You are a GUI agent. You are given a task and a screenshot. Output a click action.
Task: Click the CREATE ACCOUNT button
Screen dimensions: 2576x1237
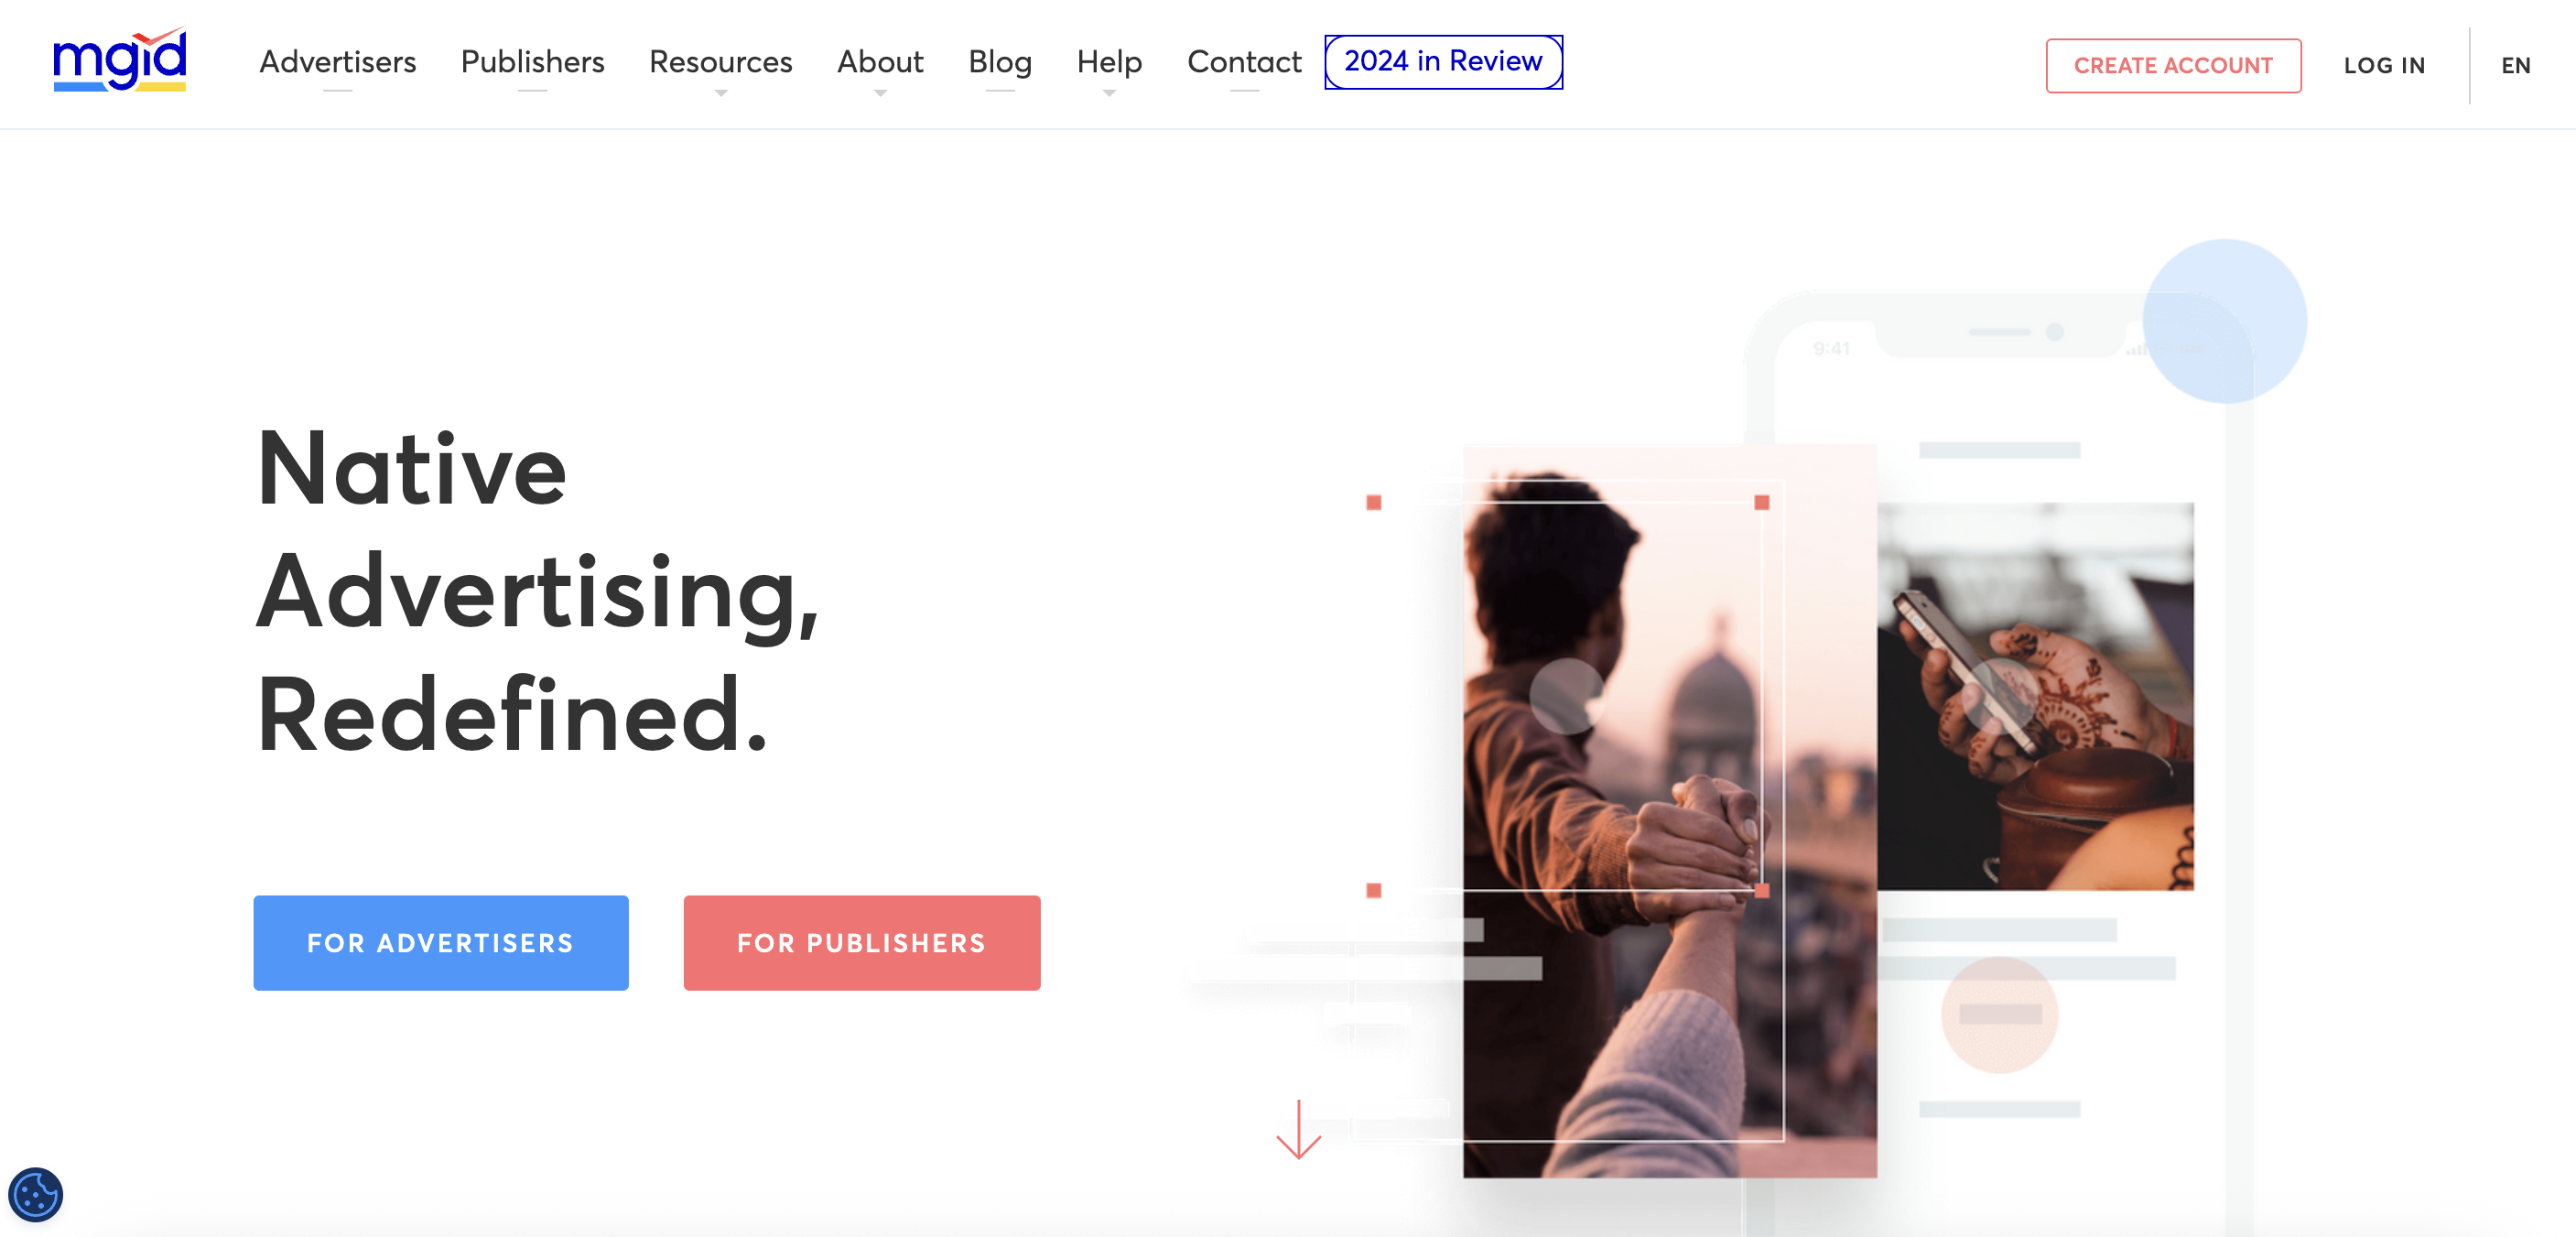tap(2173, 66)
